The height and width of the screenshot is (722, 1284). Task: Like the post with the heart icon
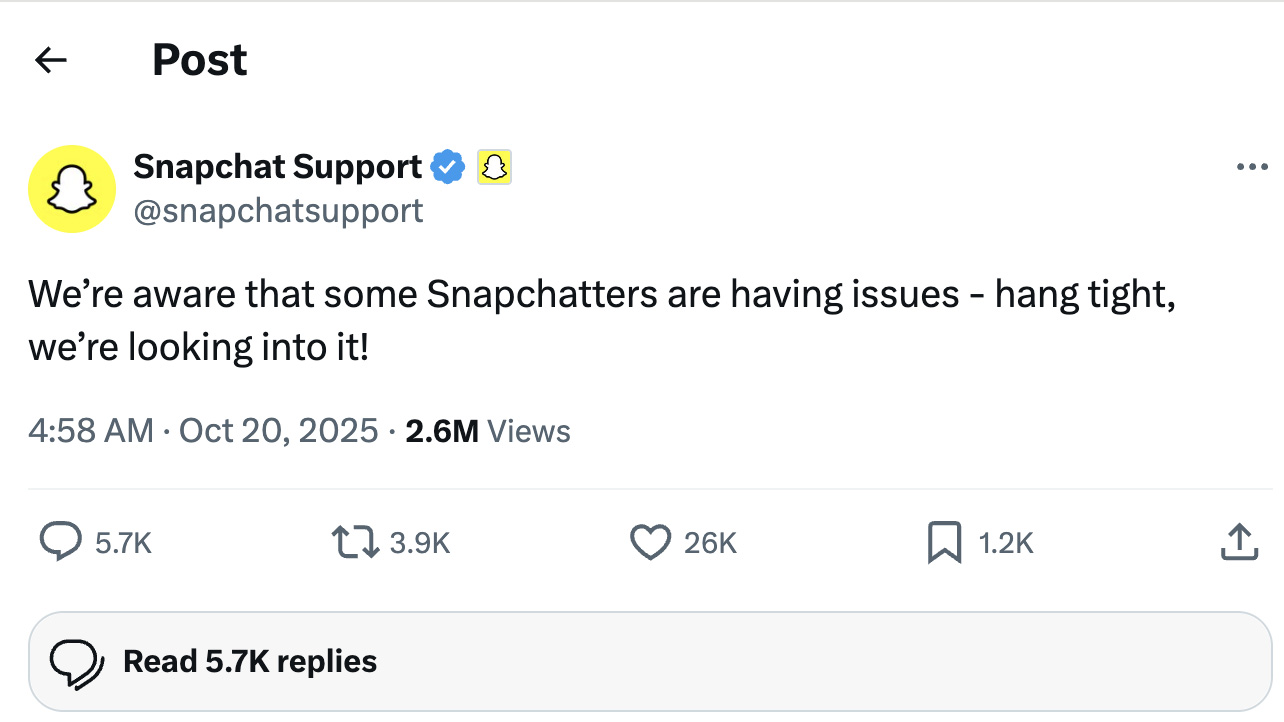coord(650,542)
